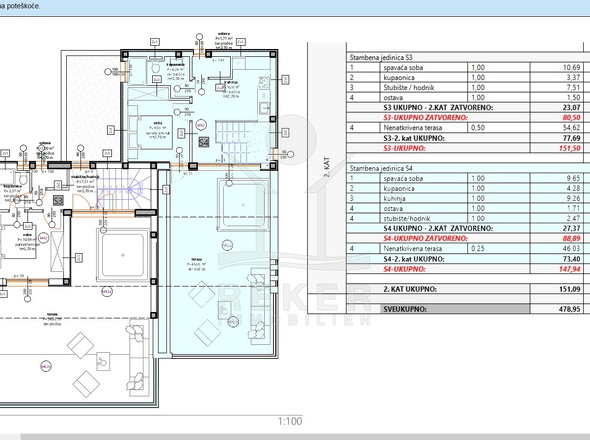
Task: Click the blue notification bar at the top
Action: (295, 7)
